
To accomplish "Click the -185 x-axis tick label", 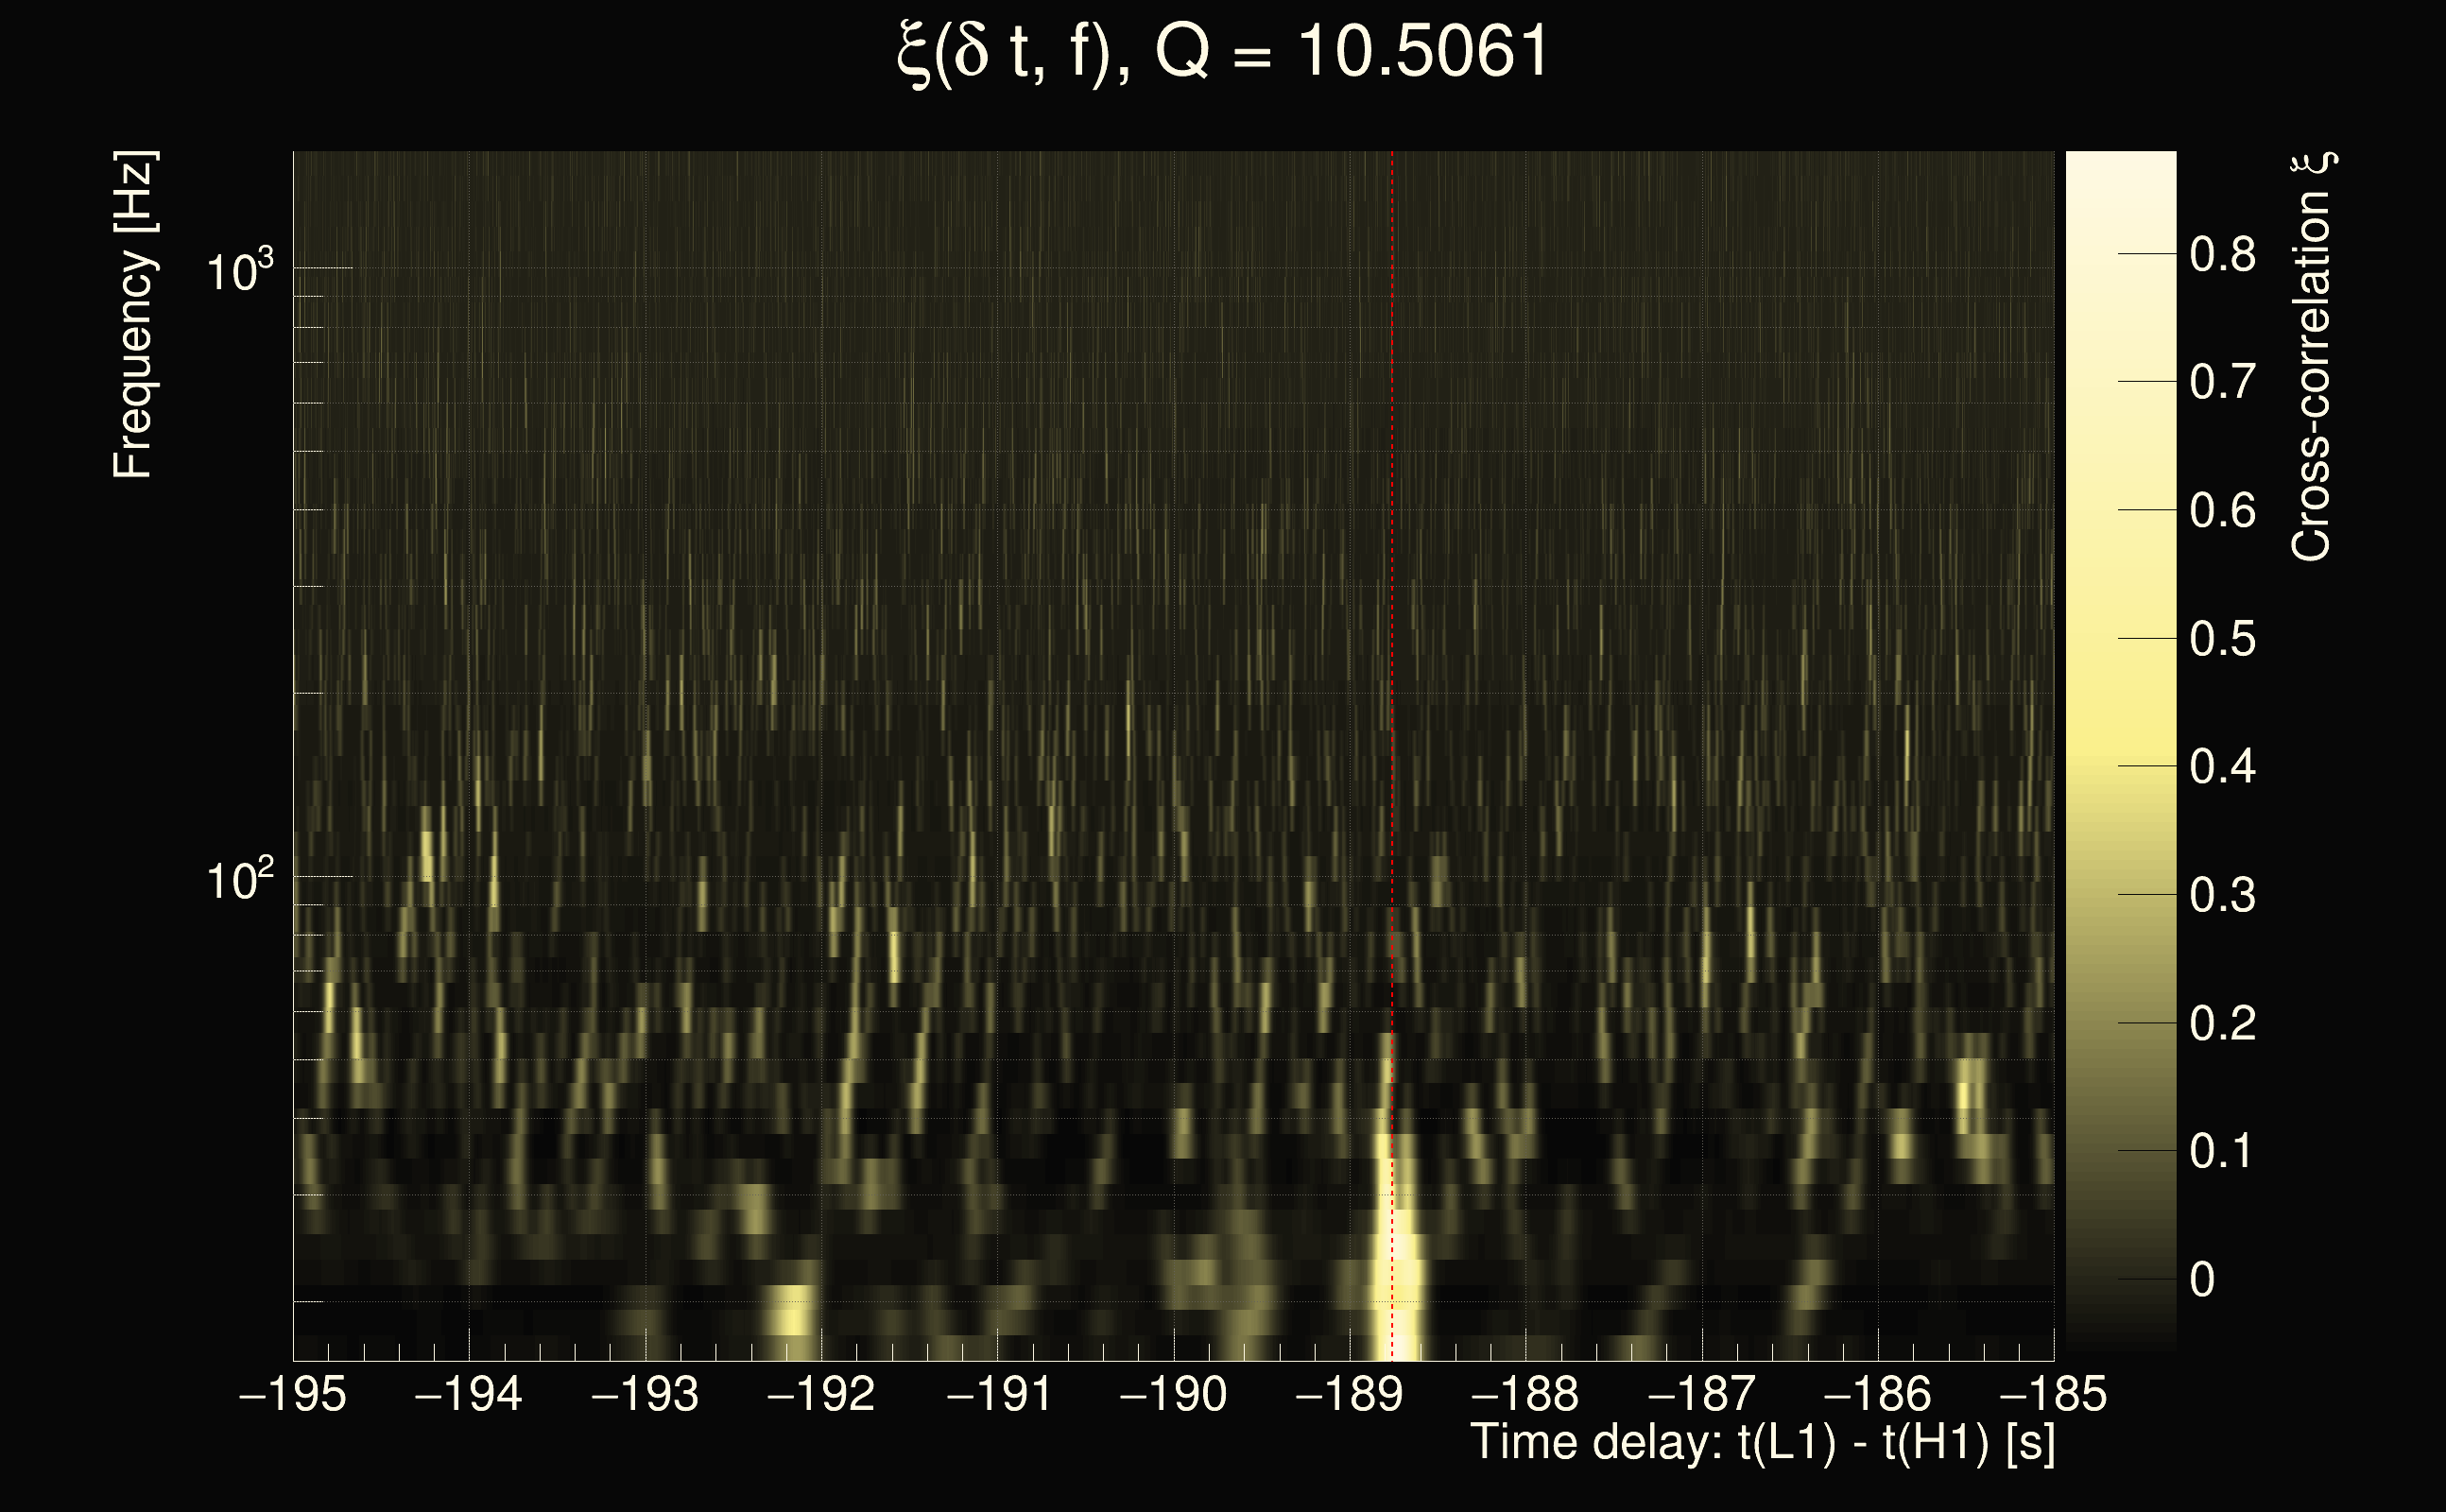I will pyautogui.click(x=2053, y=1395).
